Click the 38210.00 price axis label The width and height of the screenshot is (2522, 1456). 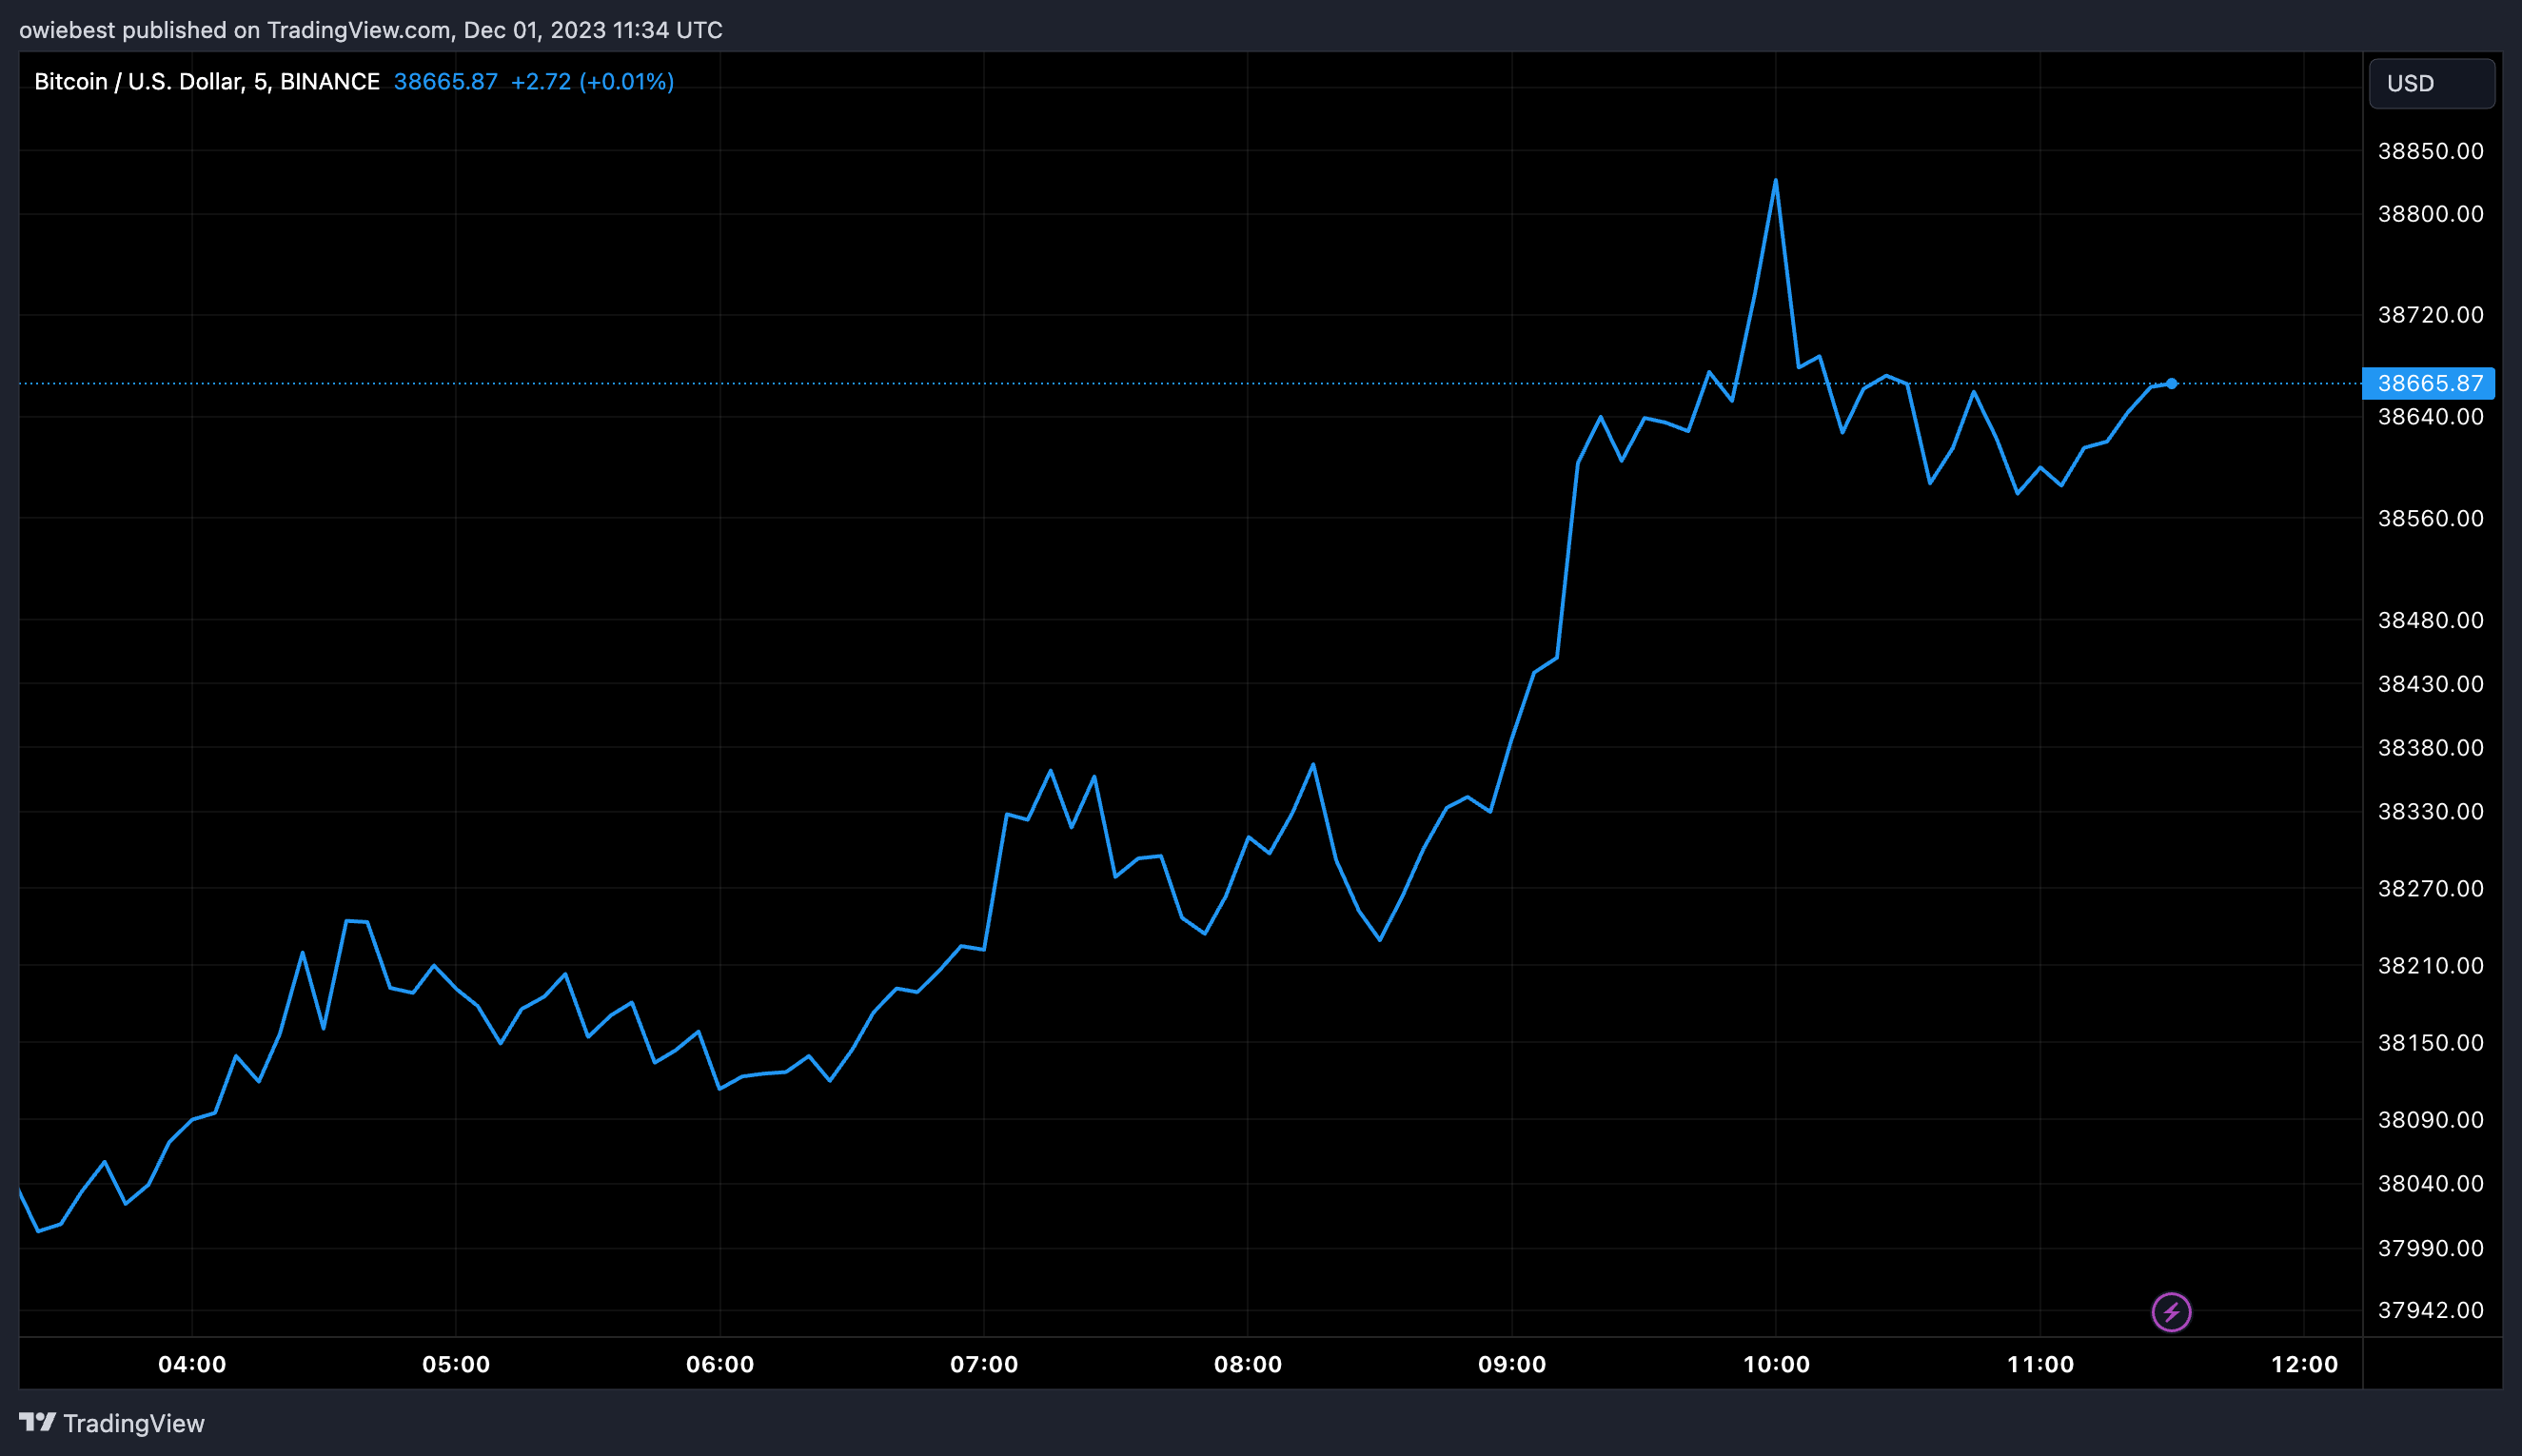(x=2430, y=965)
